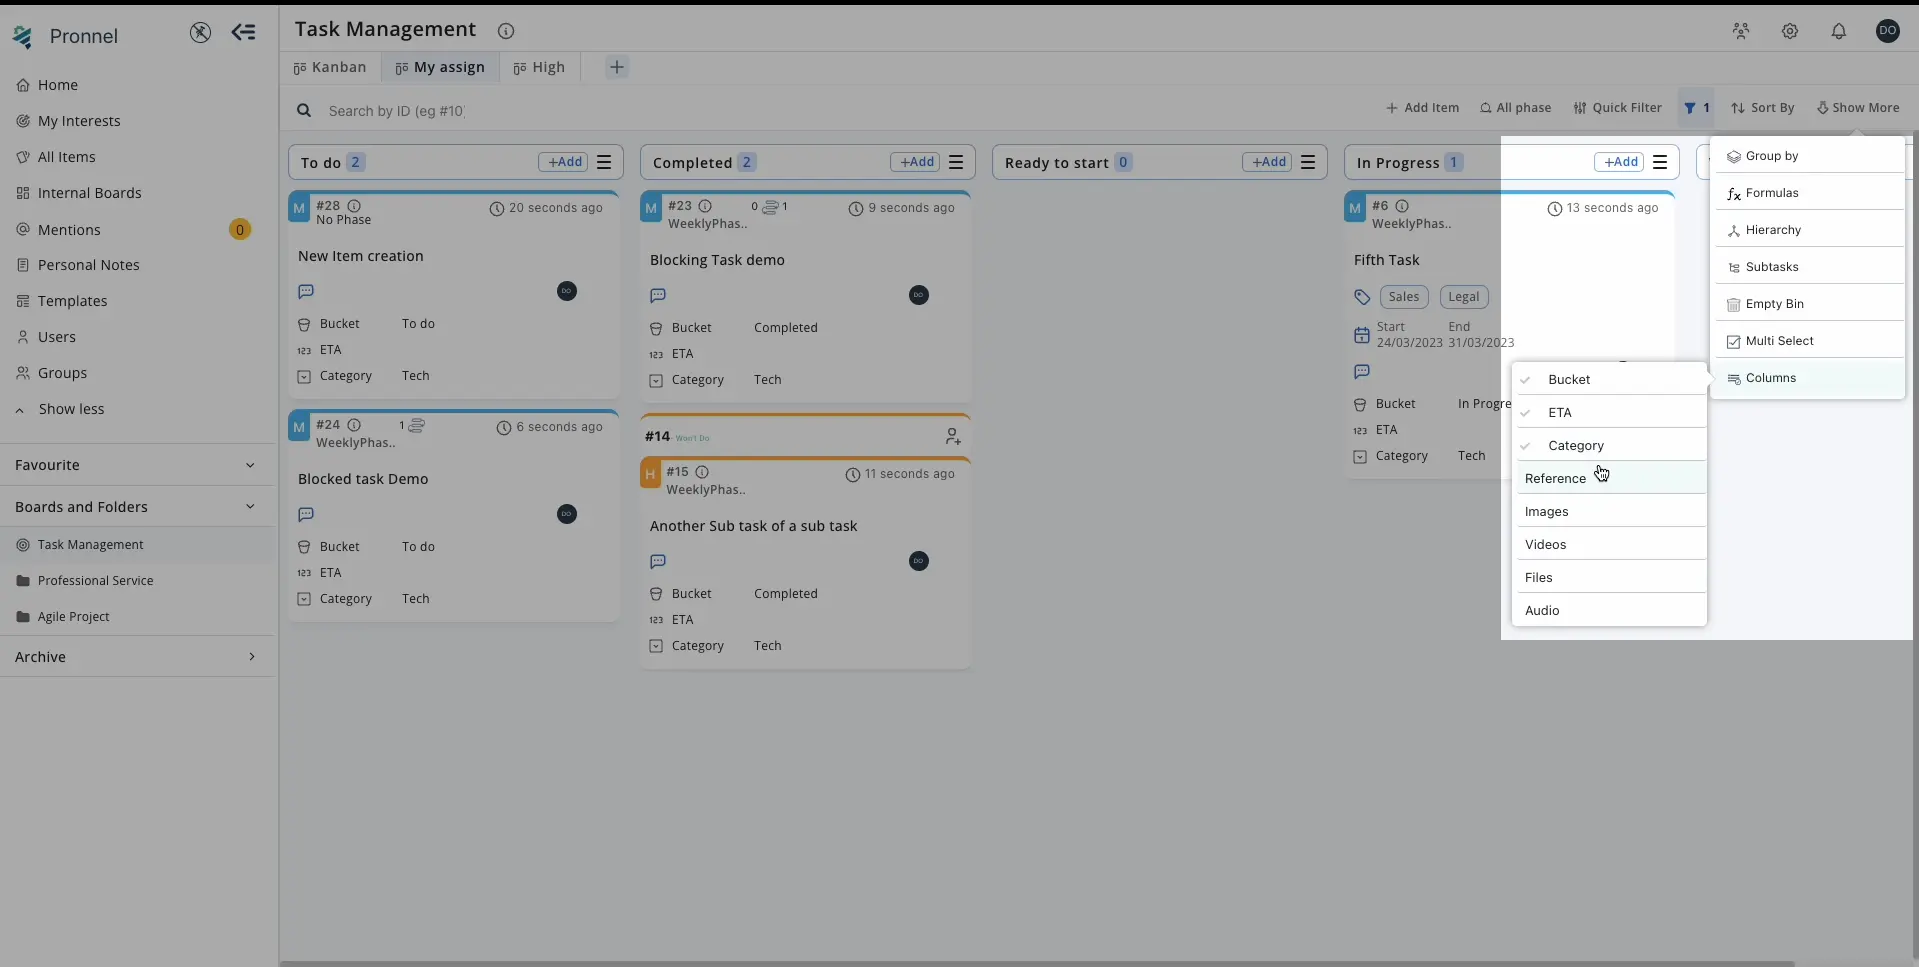The width and height of the screenshot is (1919, 967).
Task: Select Subtasks from menu
Action: pyautogui.click(x=1809, y=267)
